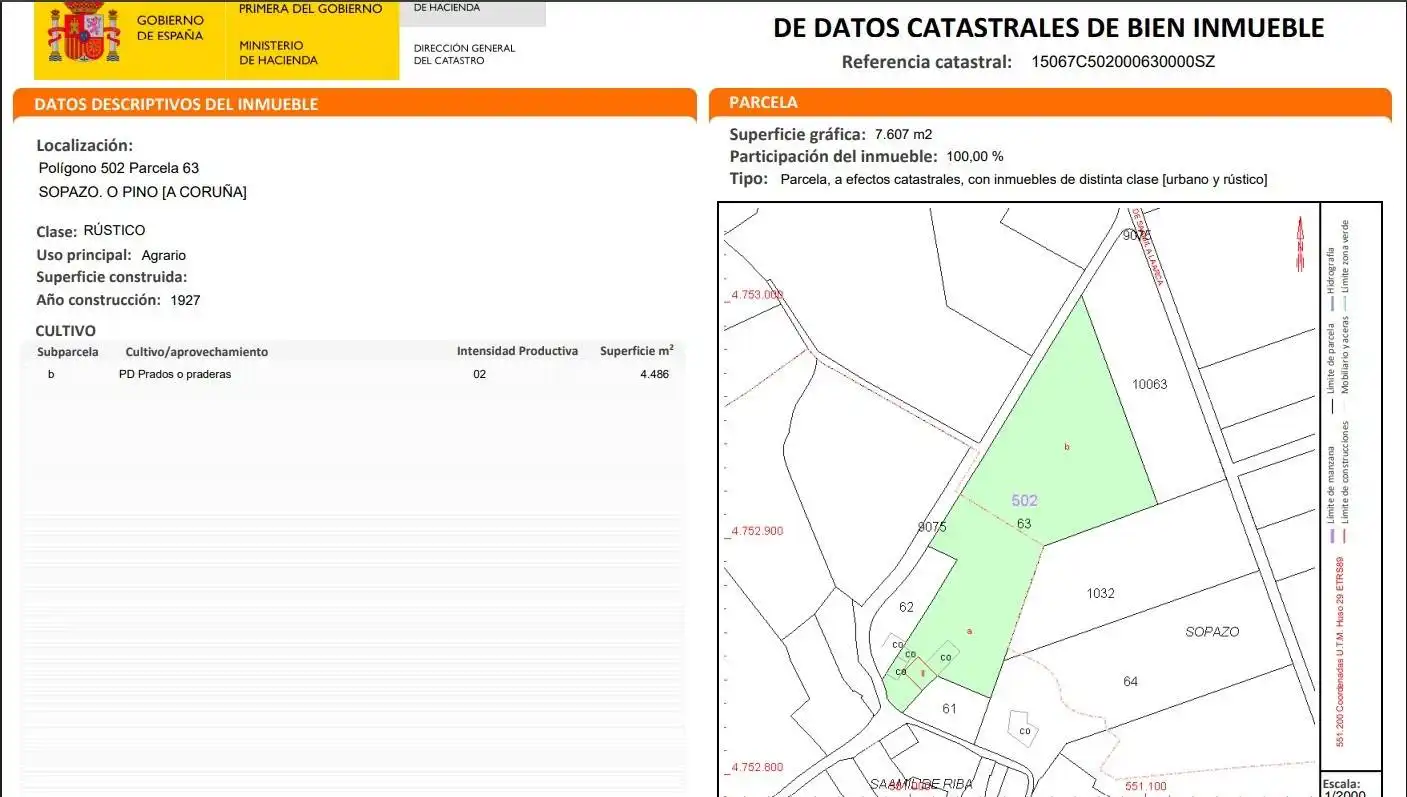Click the 'DE DATOS CATASTRALES DE BIEN INMUEBLE' title
This screenshot has width=1407, height=797.
[1048, 28]
